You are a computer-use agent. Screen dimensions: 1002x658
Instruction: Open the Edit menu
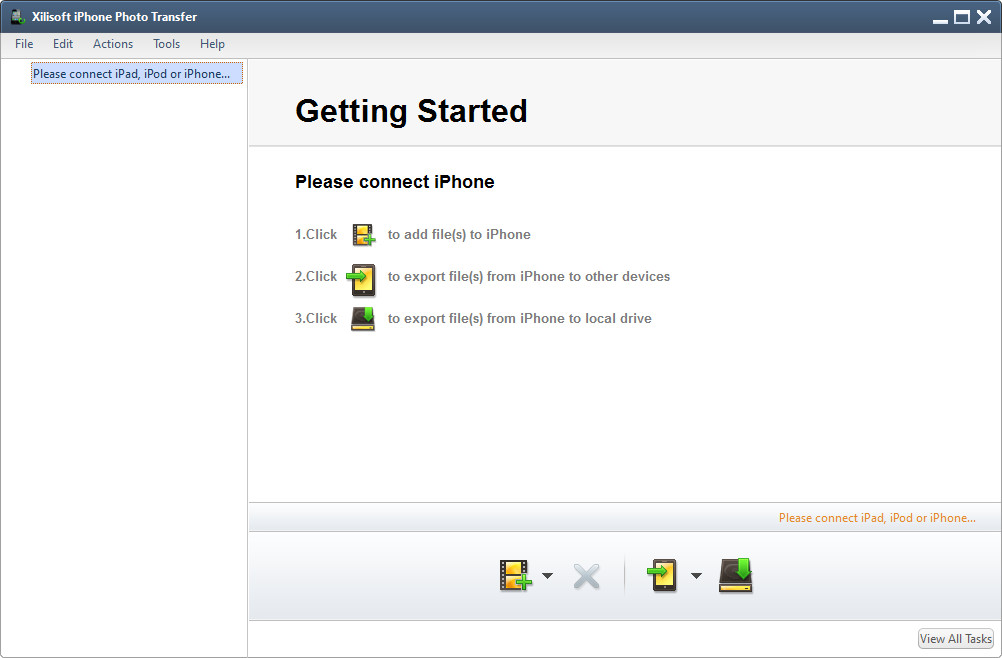[x=63, y=44]
